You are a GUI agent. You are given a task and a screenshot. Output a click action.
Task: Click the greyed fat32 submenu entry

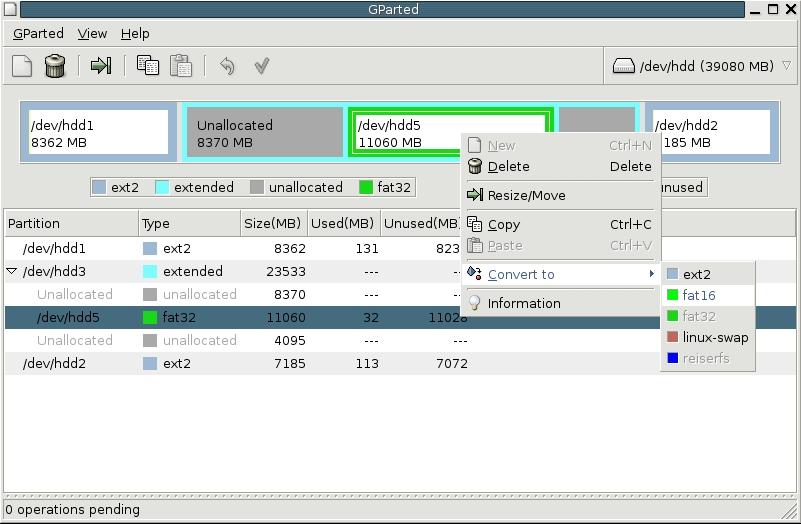(708, 316)
